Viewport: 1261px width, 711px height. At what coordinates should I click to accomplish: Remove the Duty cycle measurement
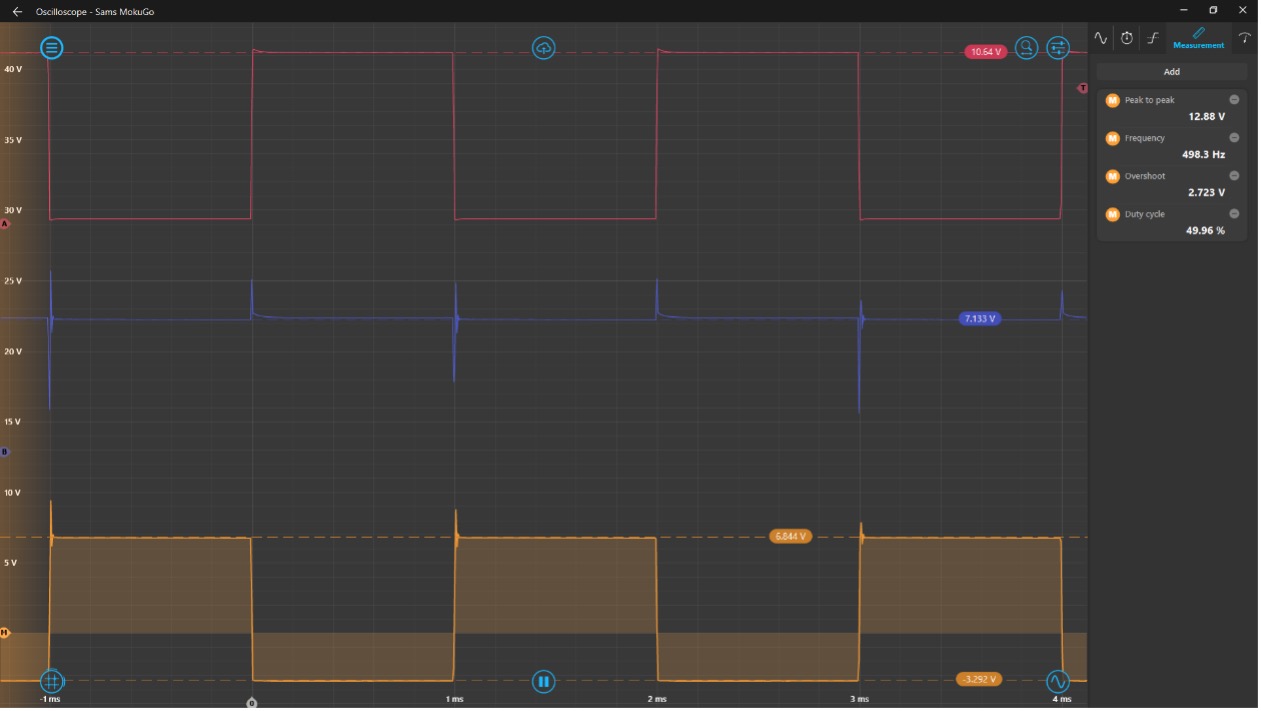[1234, 214]
